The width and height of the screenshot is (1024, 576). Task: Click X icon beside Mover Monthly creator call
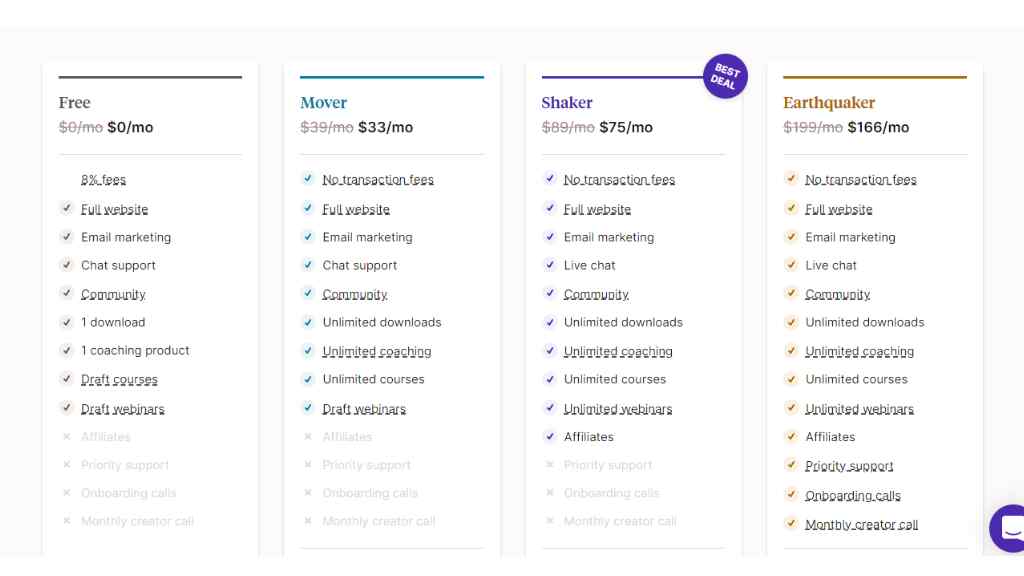coord(308,521)
